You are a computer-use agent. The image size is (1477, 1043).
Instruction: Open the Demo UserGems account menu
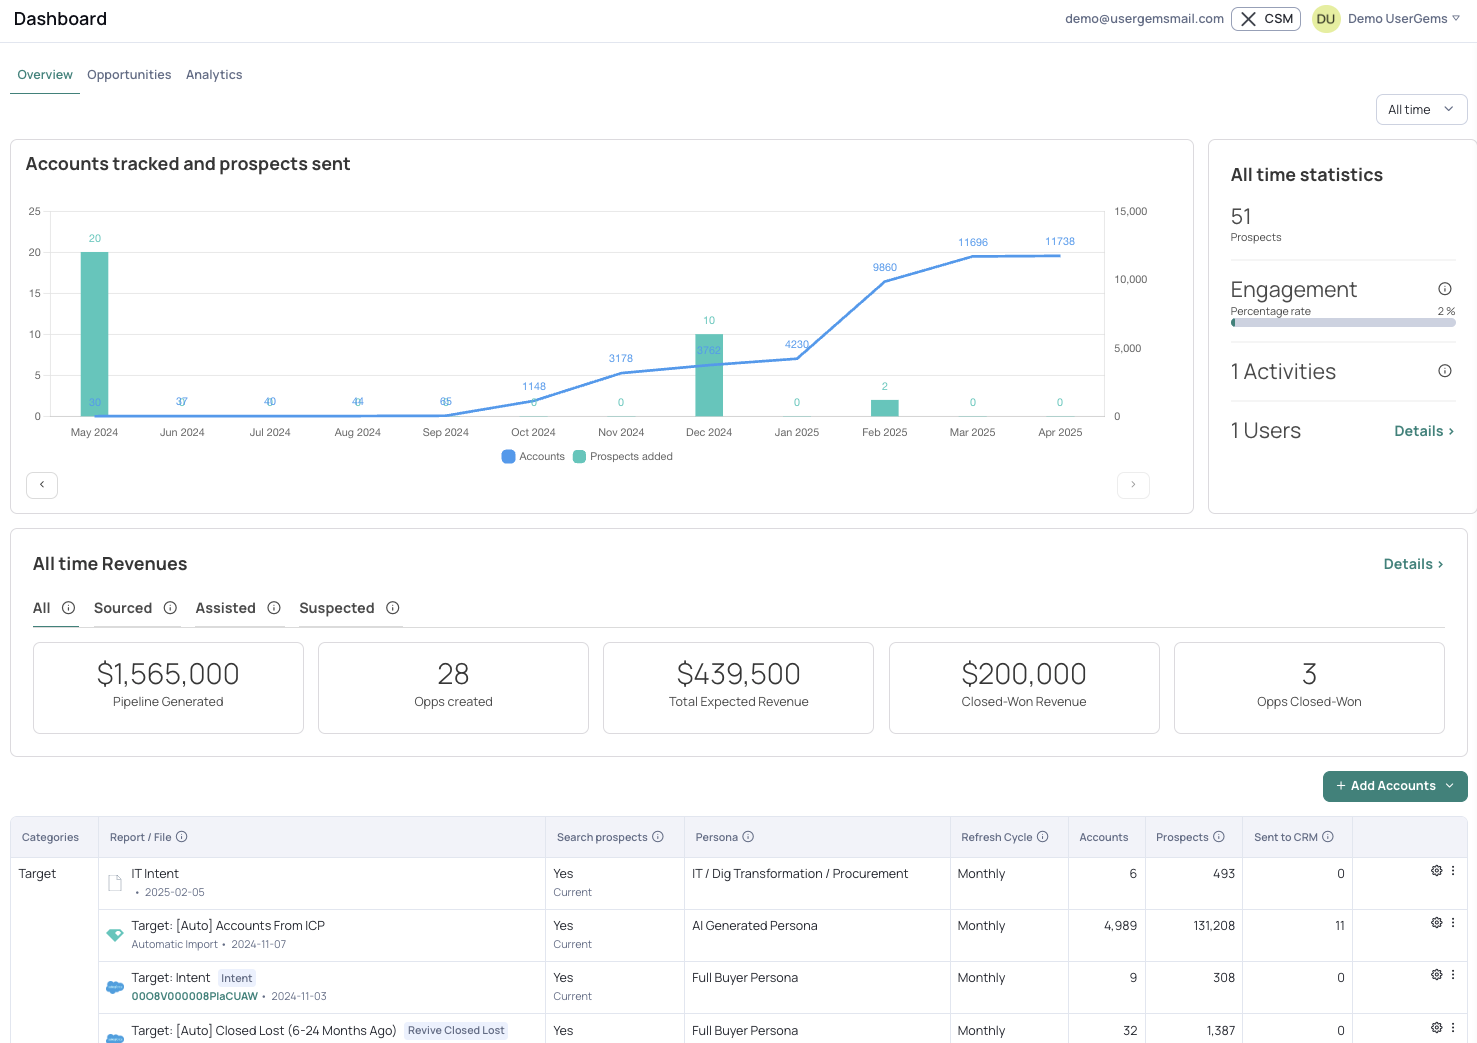[x=1403, y=19]
